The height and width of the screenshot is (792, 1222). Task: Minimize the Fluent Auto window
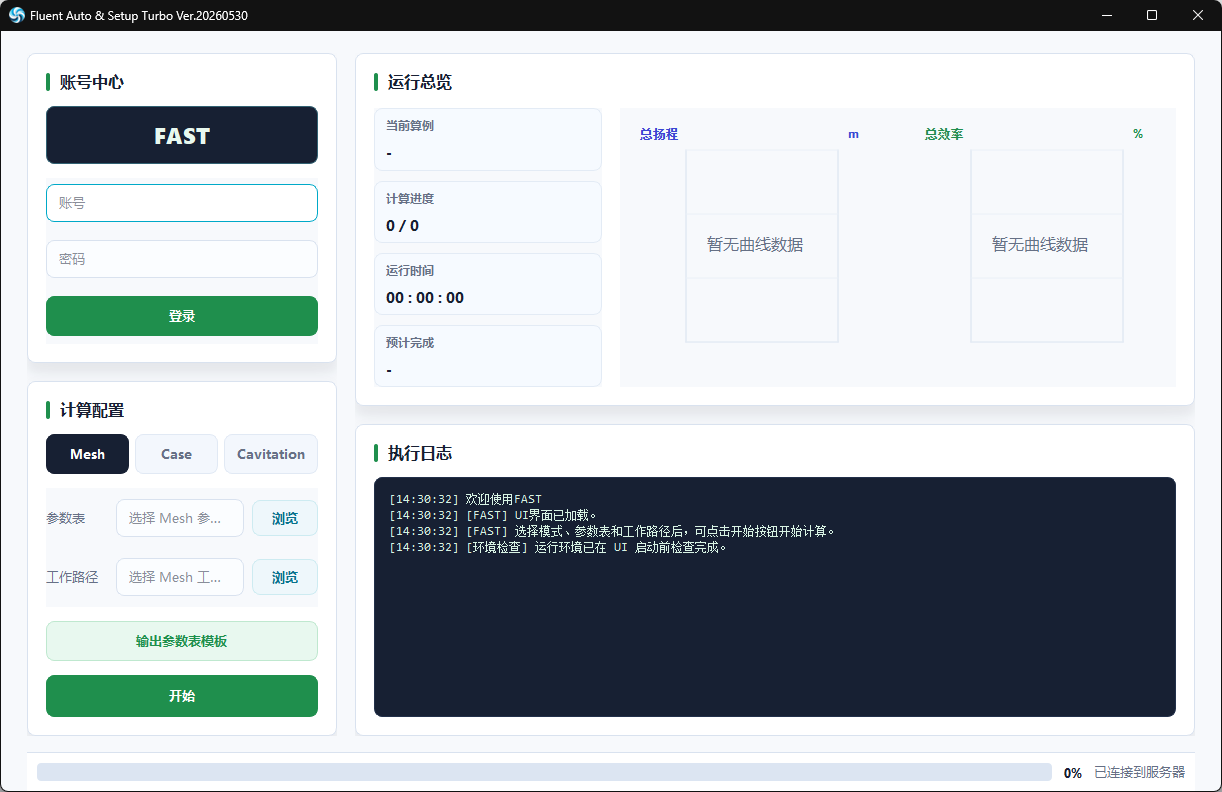(x=1107, y=15)
